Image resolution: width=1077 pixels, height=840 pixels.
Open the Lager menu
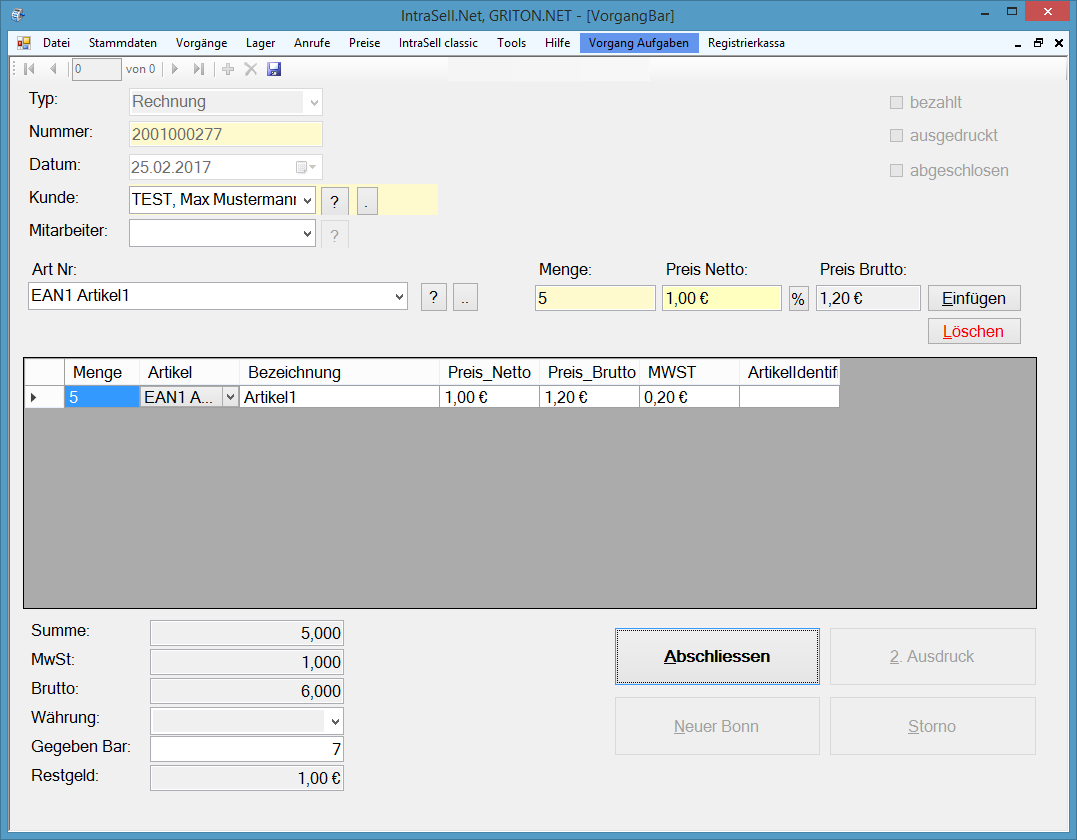point(260,43)
